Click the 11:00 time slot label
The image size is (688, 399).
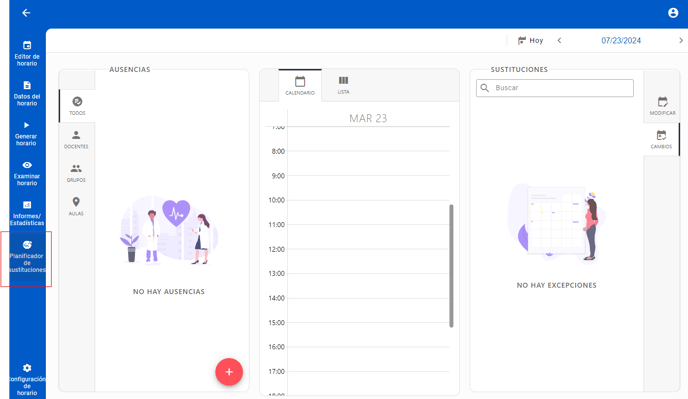pyautogui.click(x=276, y=225)
